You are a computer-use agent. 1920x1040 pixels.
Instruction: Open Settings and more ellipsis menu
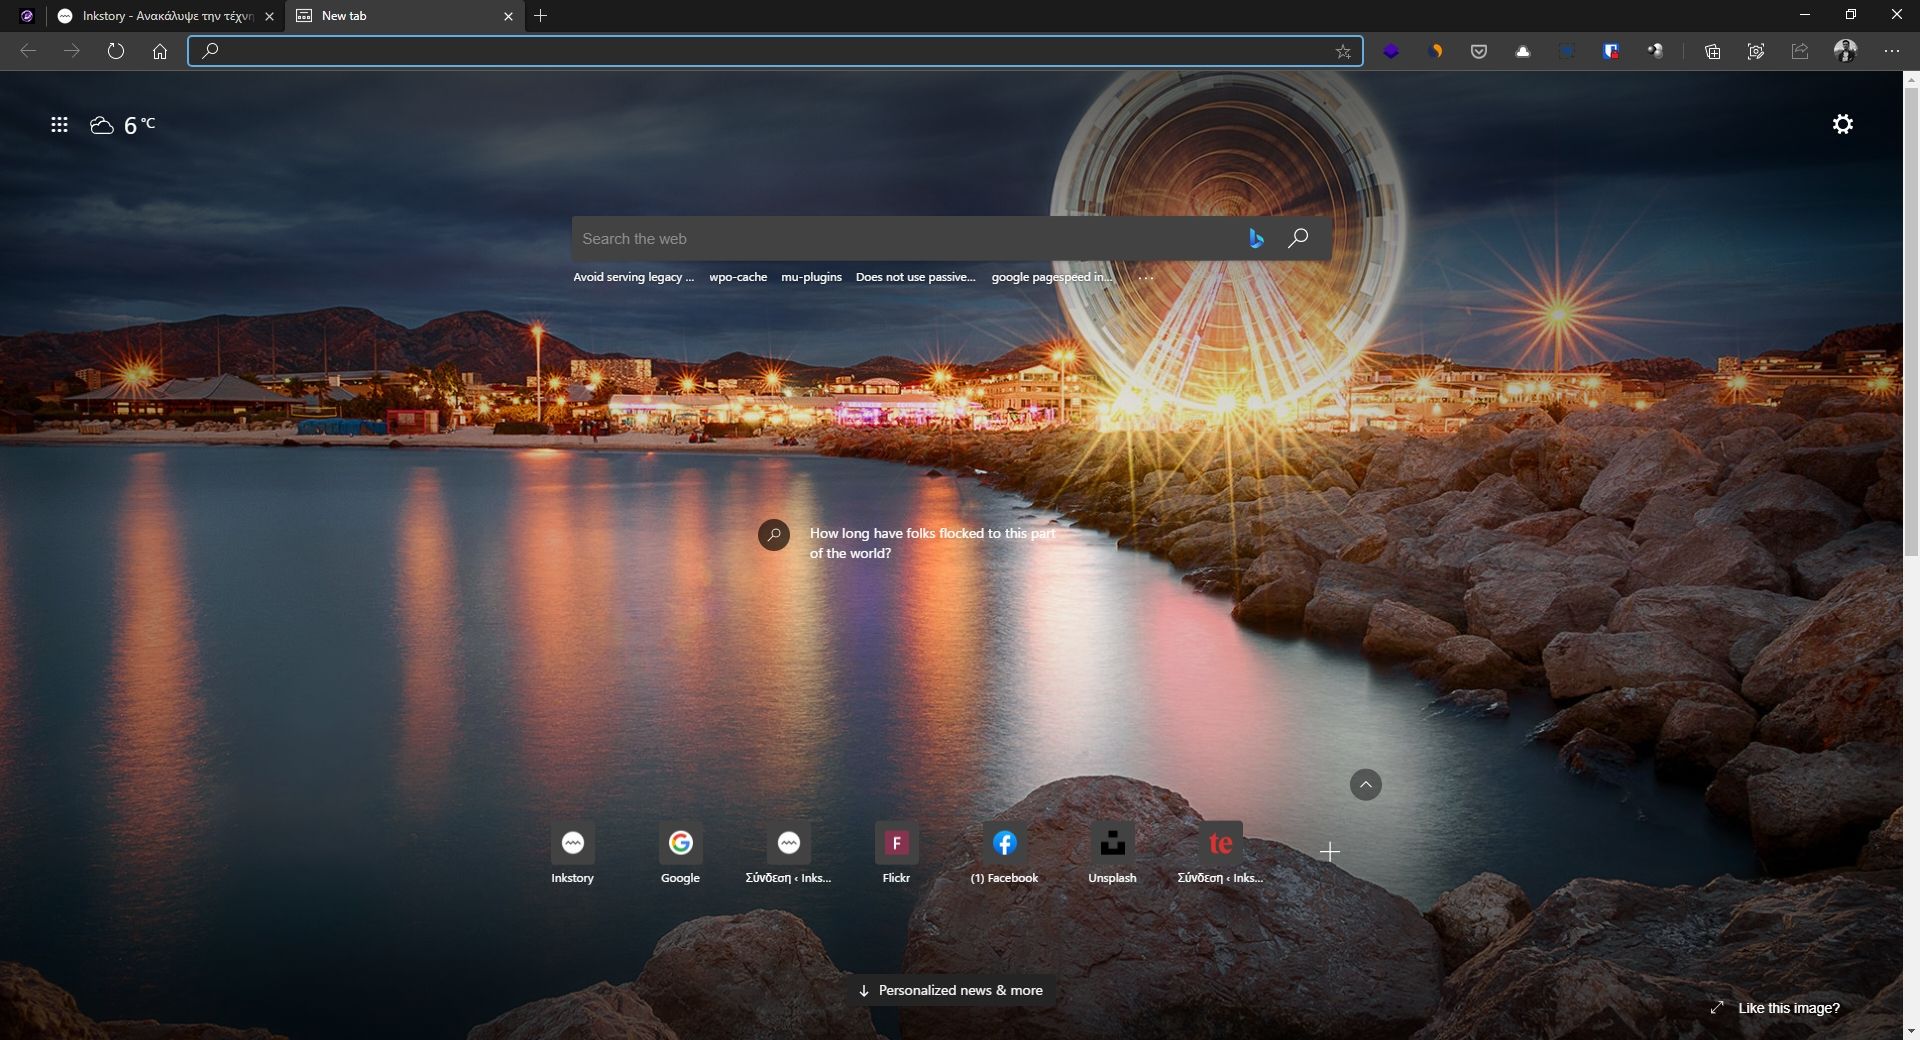click(1891, 51)
